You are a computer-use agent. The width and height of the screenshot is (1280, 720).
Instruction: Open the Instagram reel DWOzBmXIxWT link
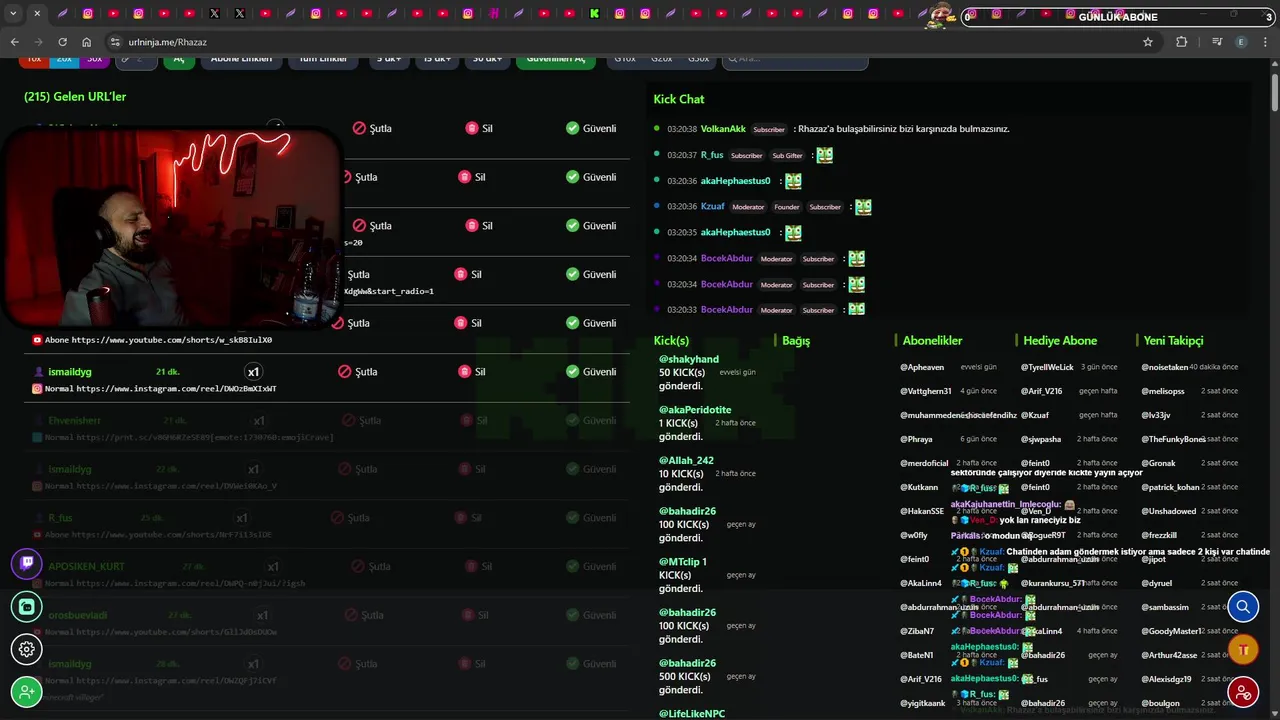pyautogui.click(x=176, y=389)
